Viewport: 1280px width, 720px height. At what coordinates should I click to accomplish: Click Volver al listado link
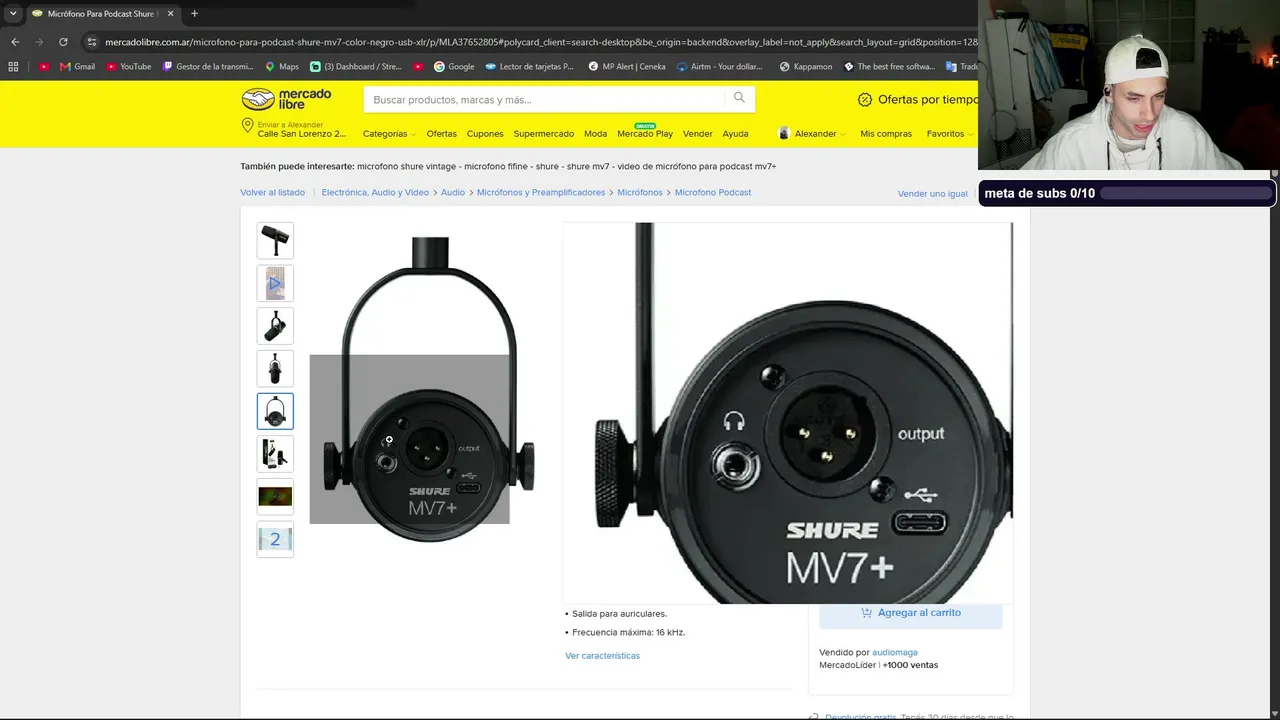pyautogui.click(x=272, y=192)
